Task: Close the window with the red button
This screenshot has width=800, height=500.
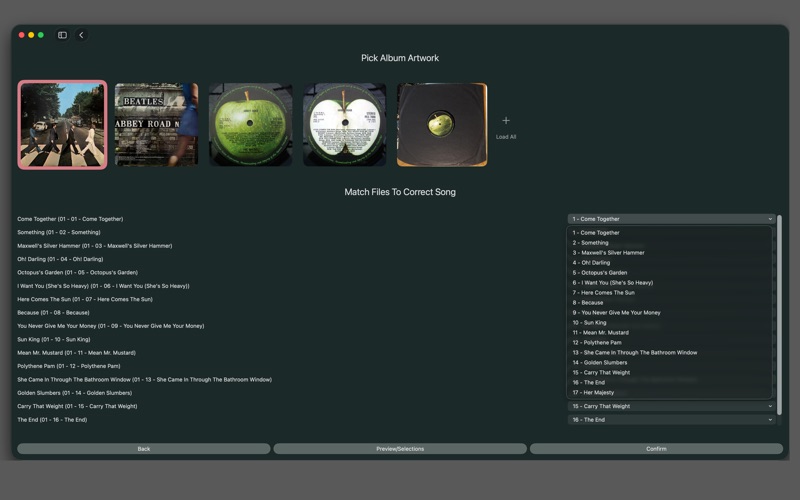Action: pyautogui.click(x=21, y=35)
